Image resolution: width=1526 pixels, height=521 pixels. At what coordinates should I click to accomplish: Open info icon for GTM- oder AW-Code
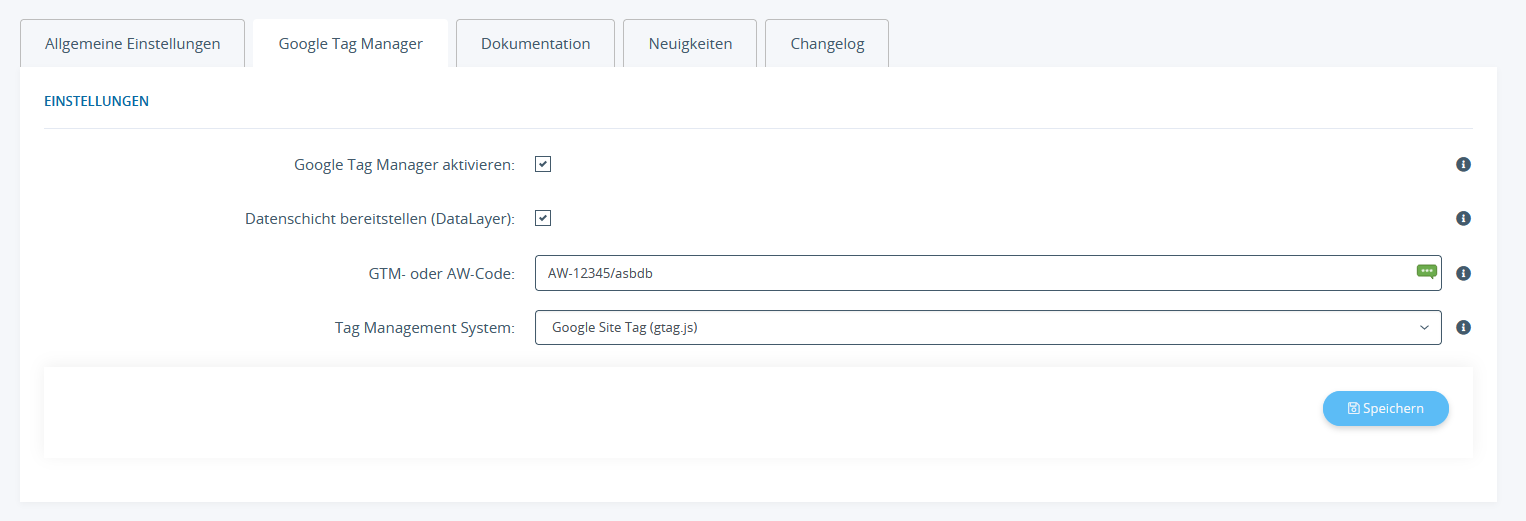(x=1463, y=273)
